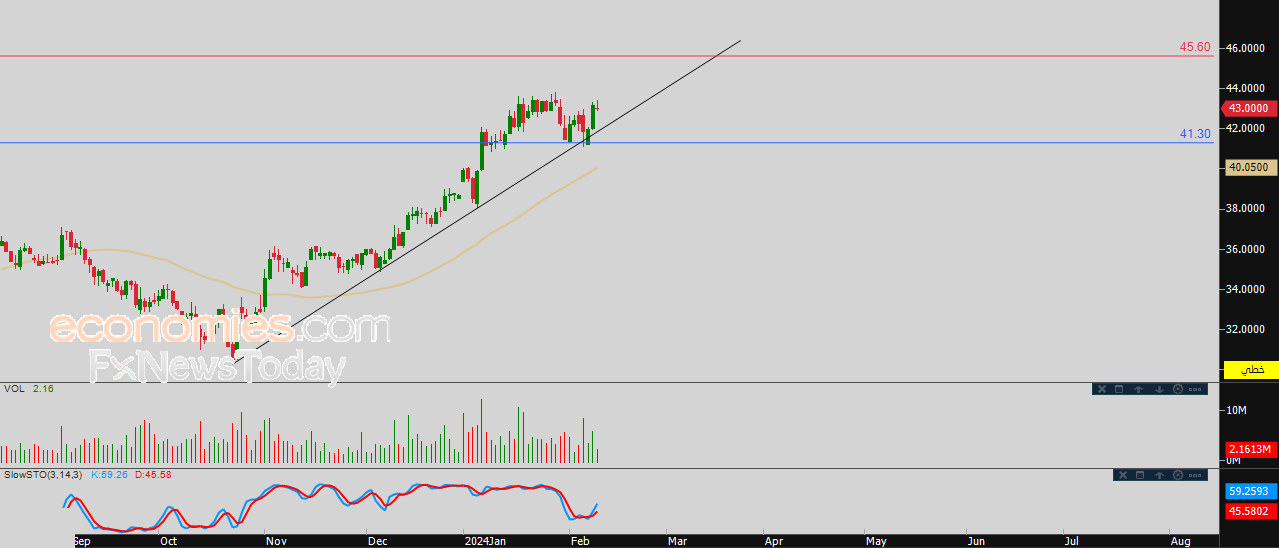Screen dimensions: 1279x548
Task: Open more options for VOL panel
Action: click(x=1195, y=389)
